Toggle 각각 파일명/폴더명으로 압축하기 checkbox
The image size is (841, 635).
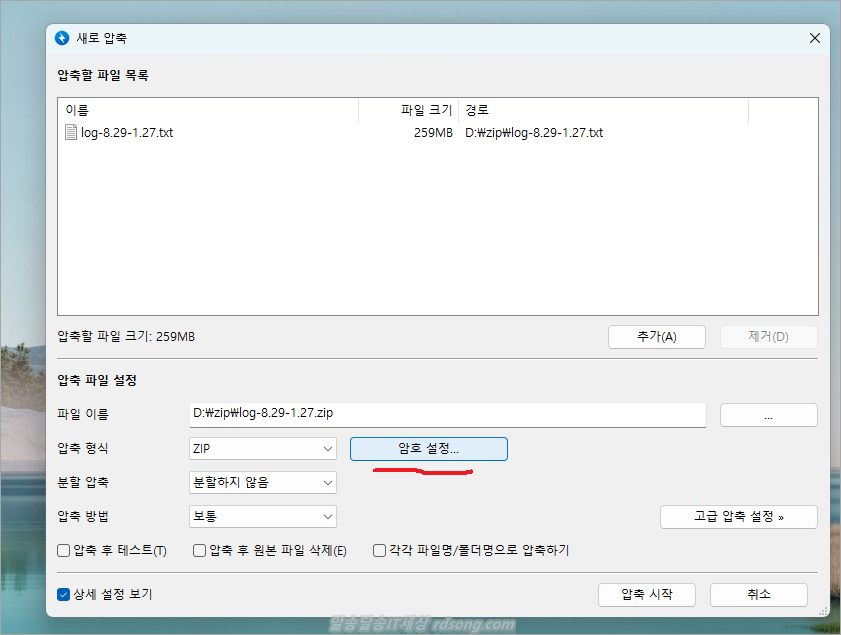380,550
